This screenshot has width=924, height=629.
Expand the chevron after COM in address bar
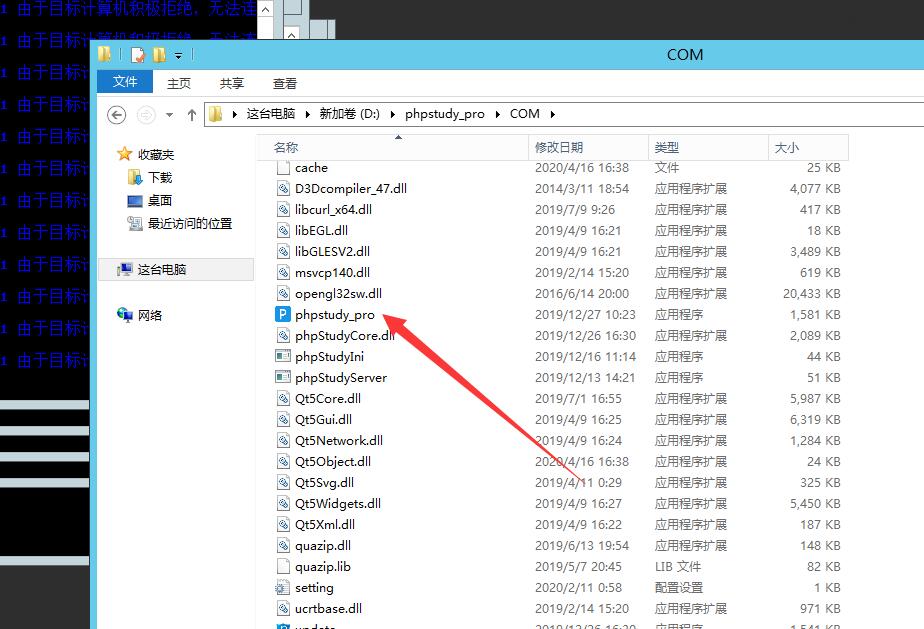click(552, 114)
